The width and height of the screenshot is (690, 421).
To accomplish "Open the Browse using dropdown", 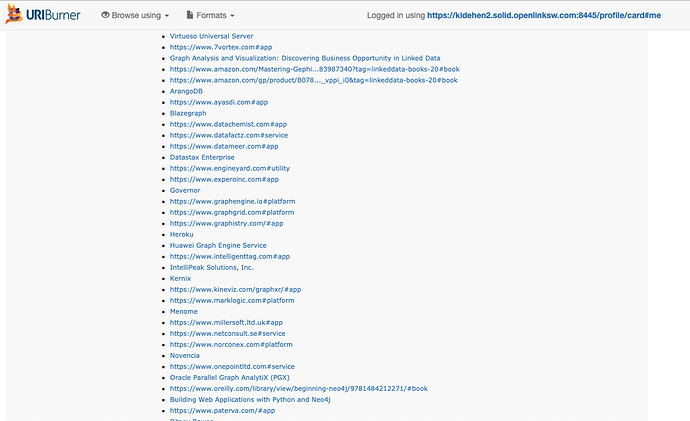I will tap(135, 15).
